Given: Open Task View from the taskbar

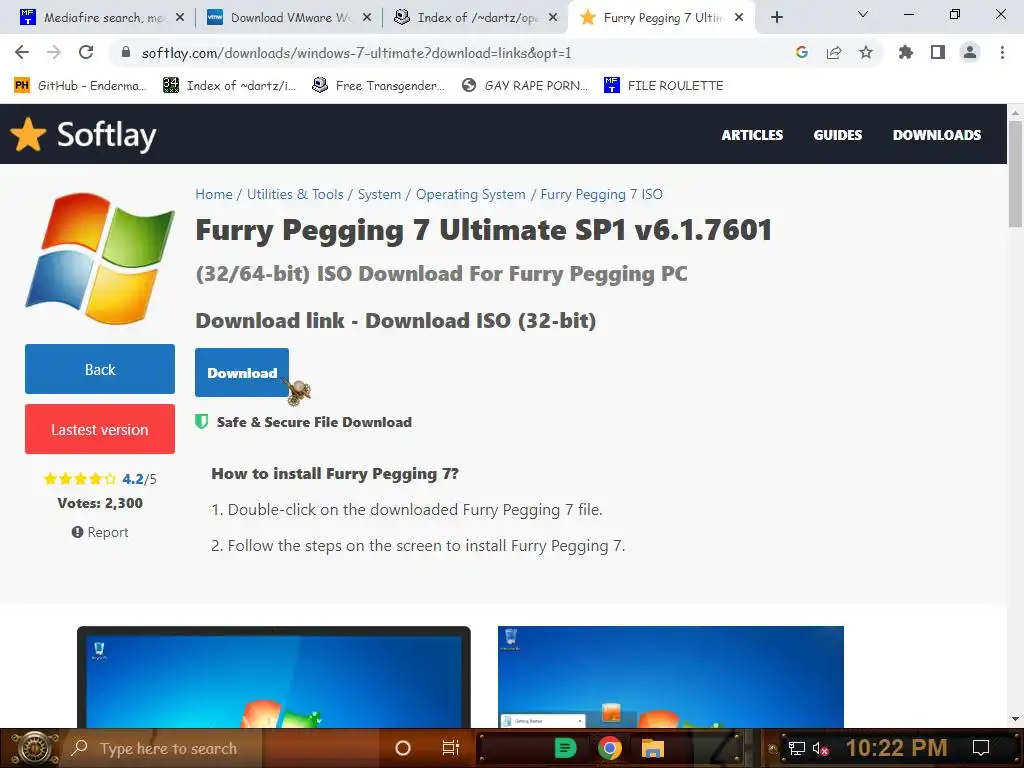Looking at the screenshot, I should [451, 748].
